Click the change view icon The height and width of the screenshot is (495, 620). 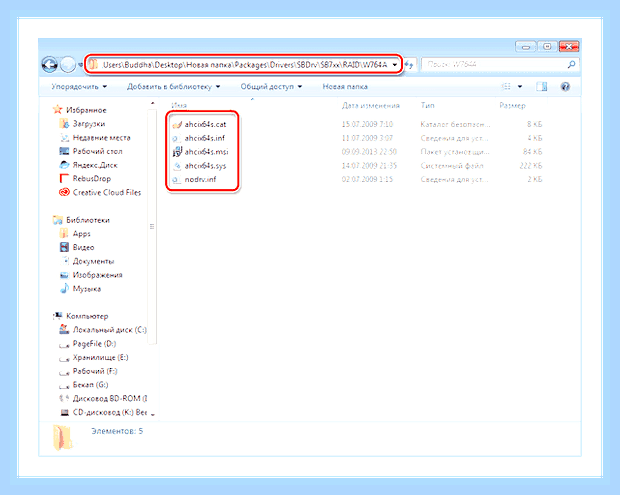tap(506, 87)
